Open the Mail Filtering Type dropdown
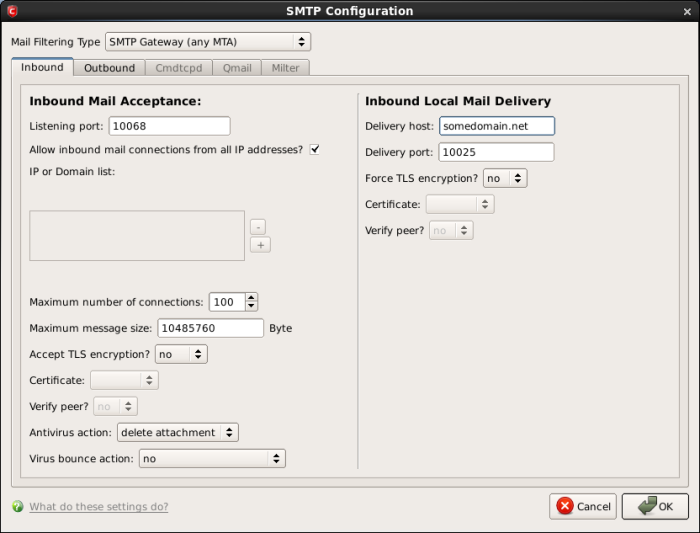This screenshot has width=700, height=533. tap(208, 42)
